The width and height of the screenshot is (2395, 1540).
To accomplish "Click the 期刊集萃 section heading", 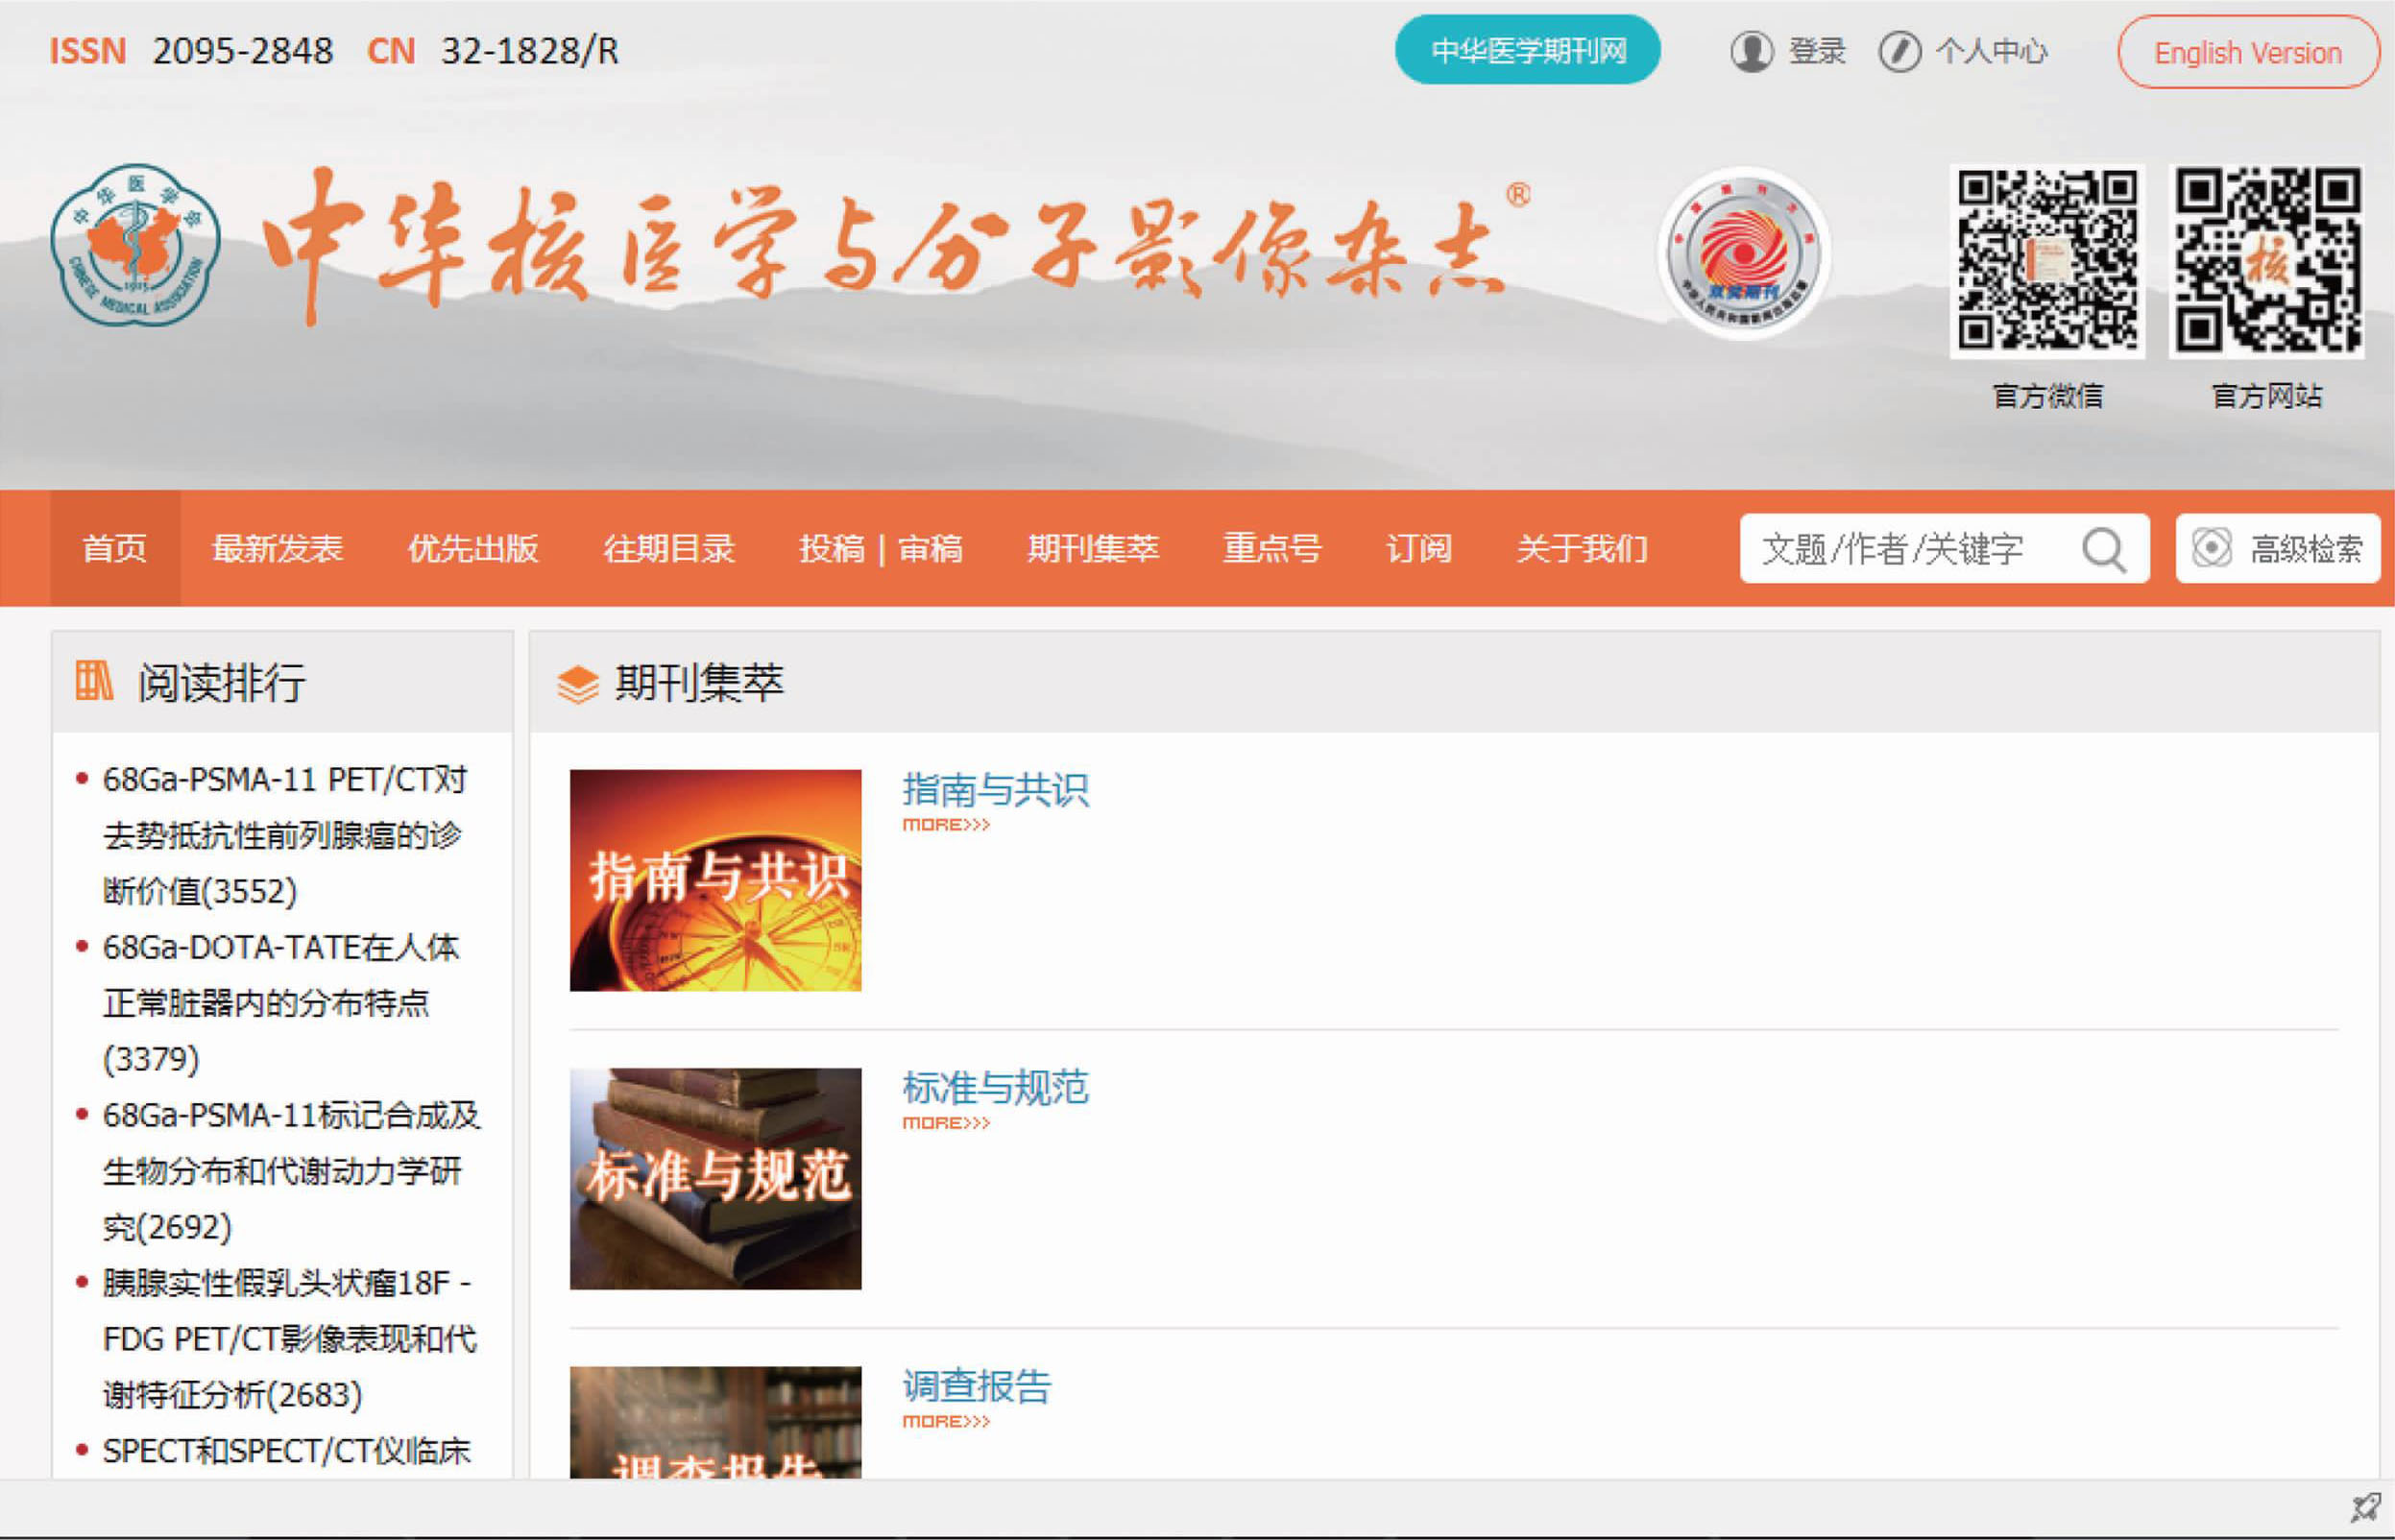I will [x=699, y=682].
